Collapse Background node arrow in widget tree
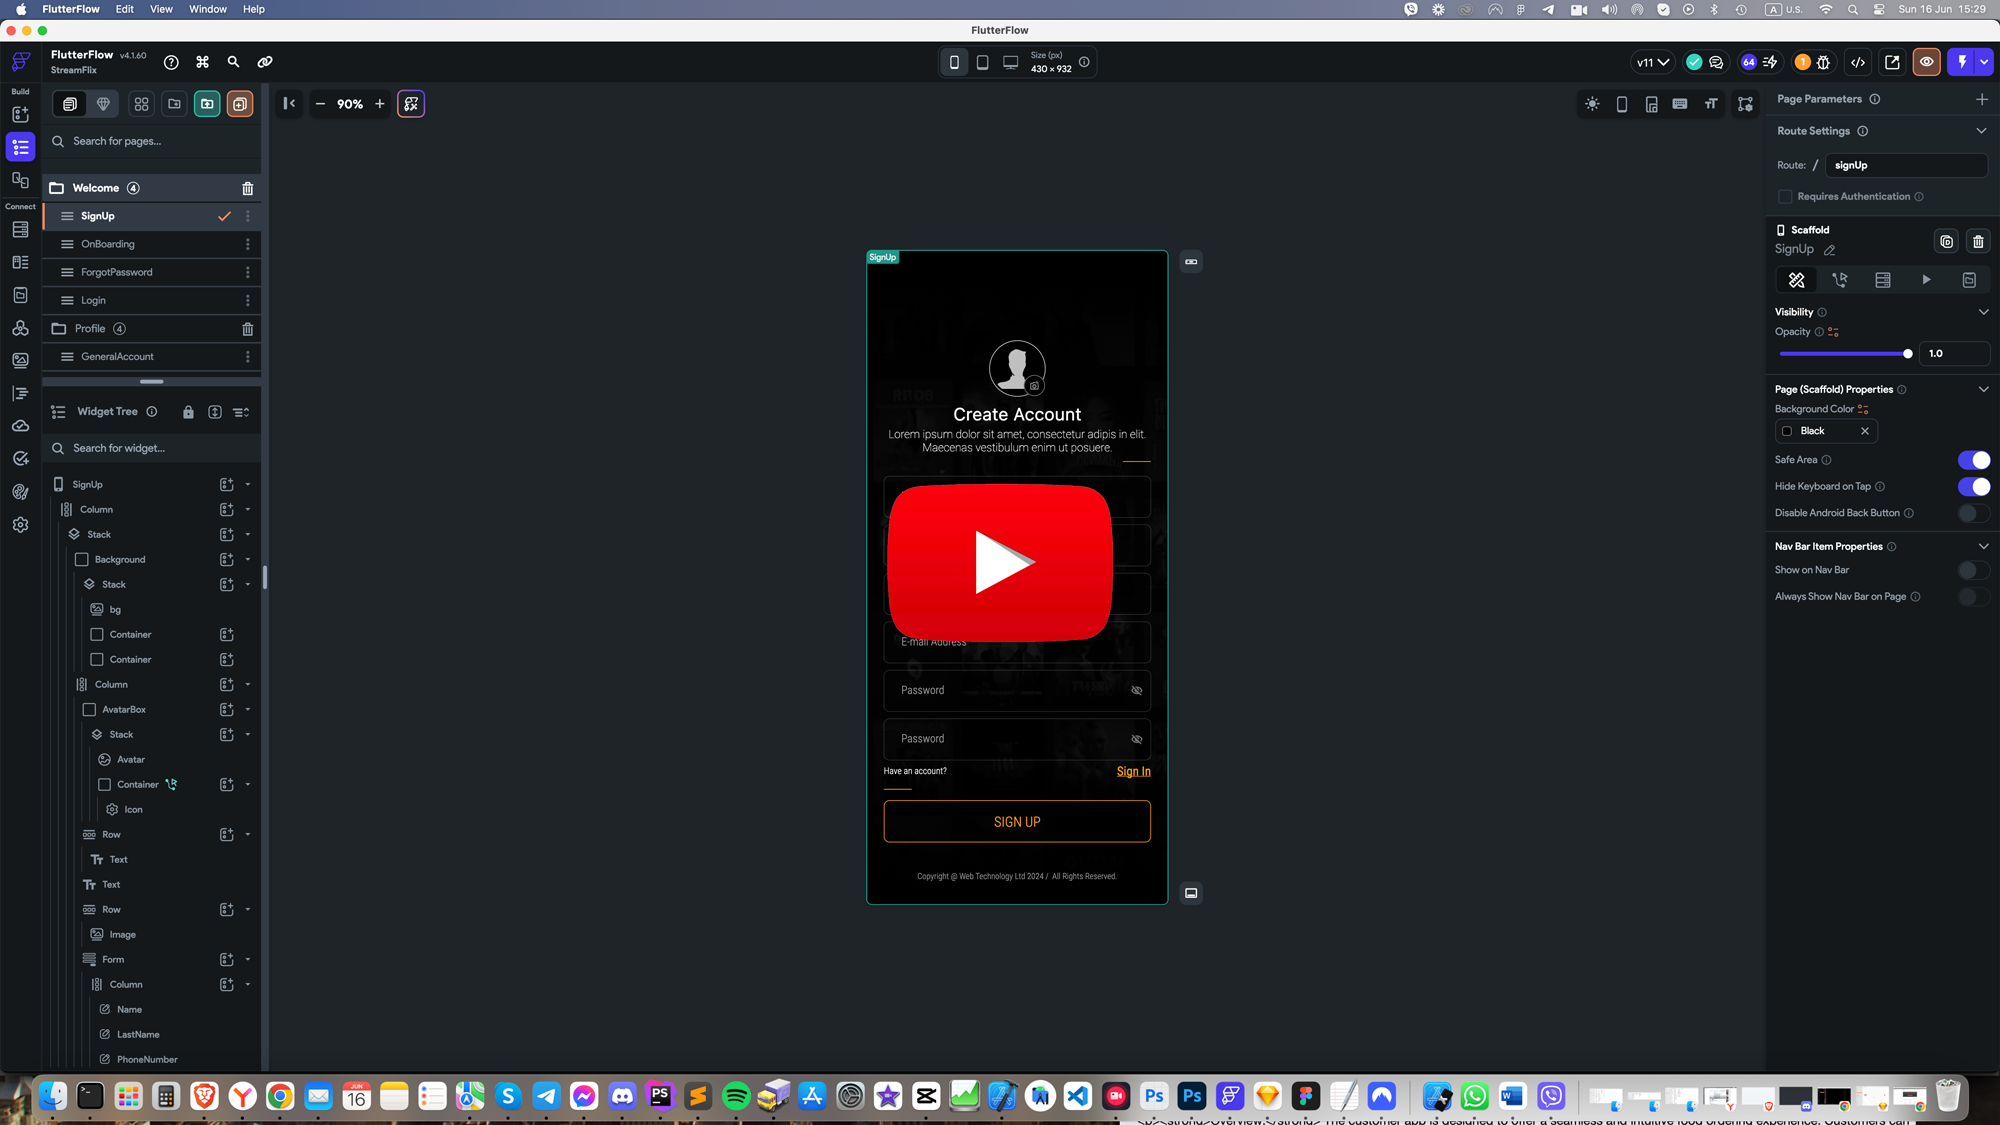The image size is (2000, 1125). (248, 560)
